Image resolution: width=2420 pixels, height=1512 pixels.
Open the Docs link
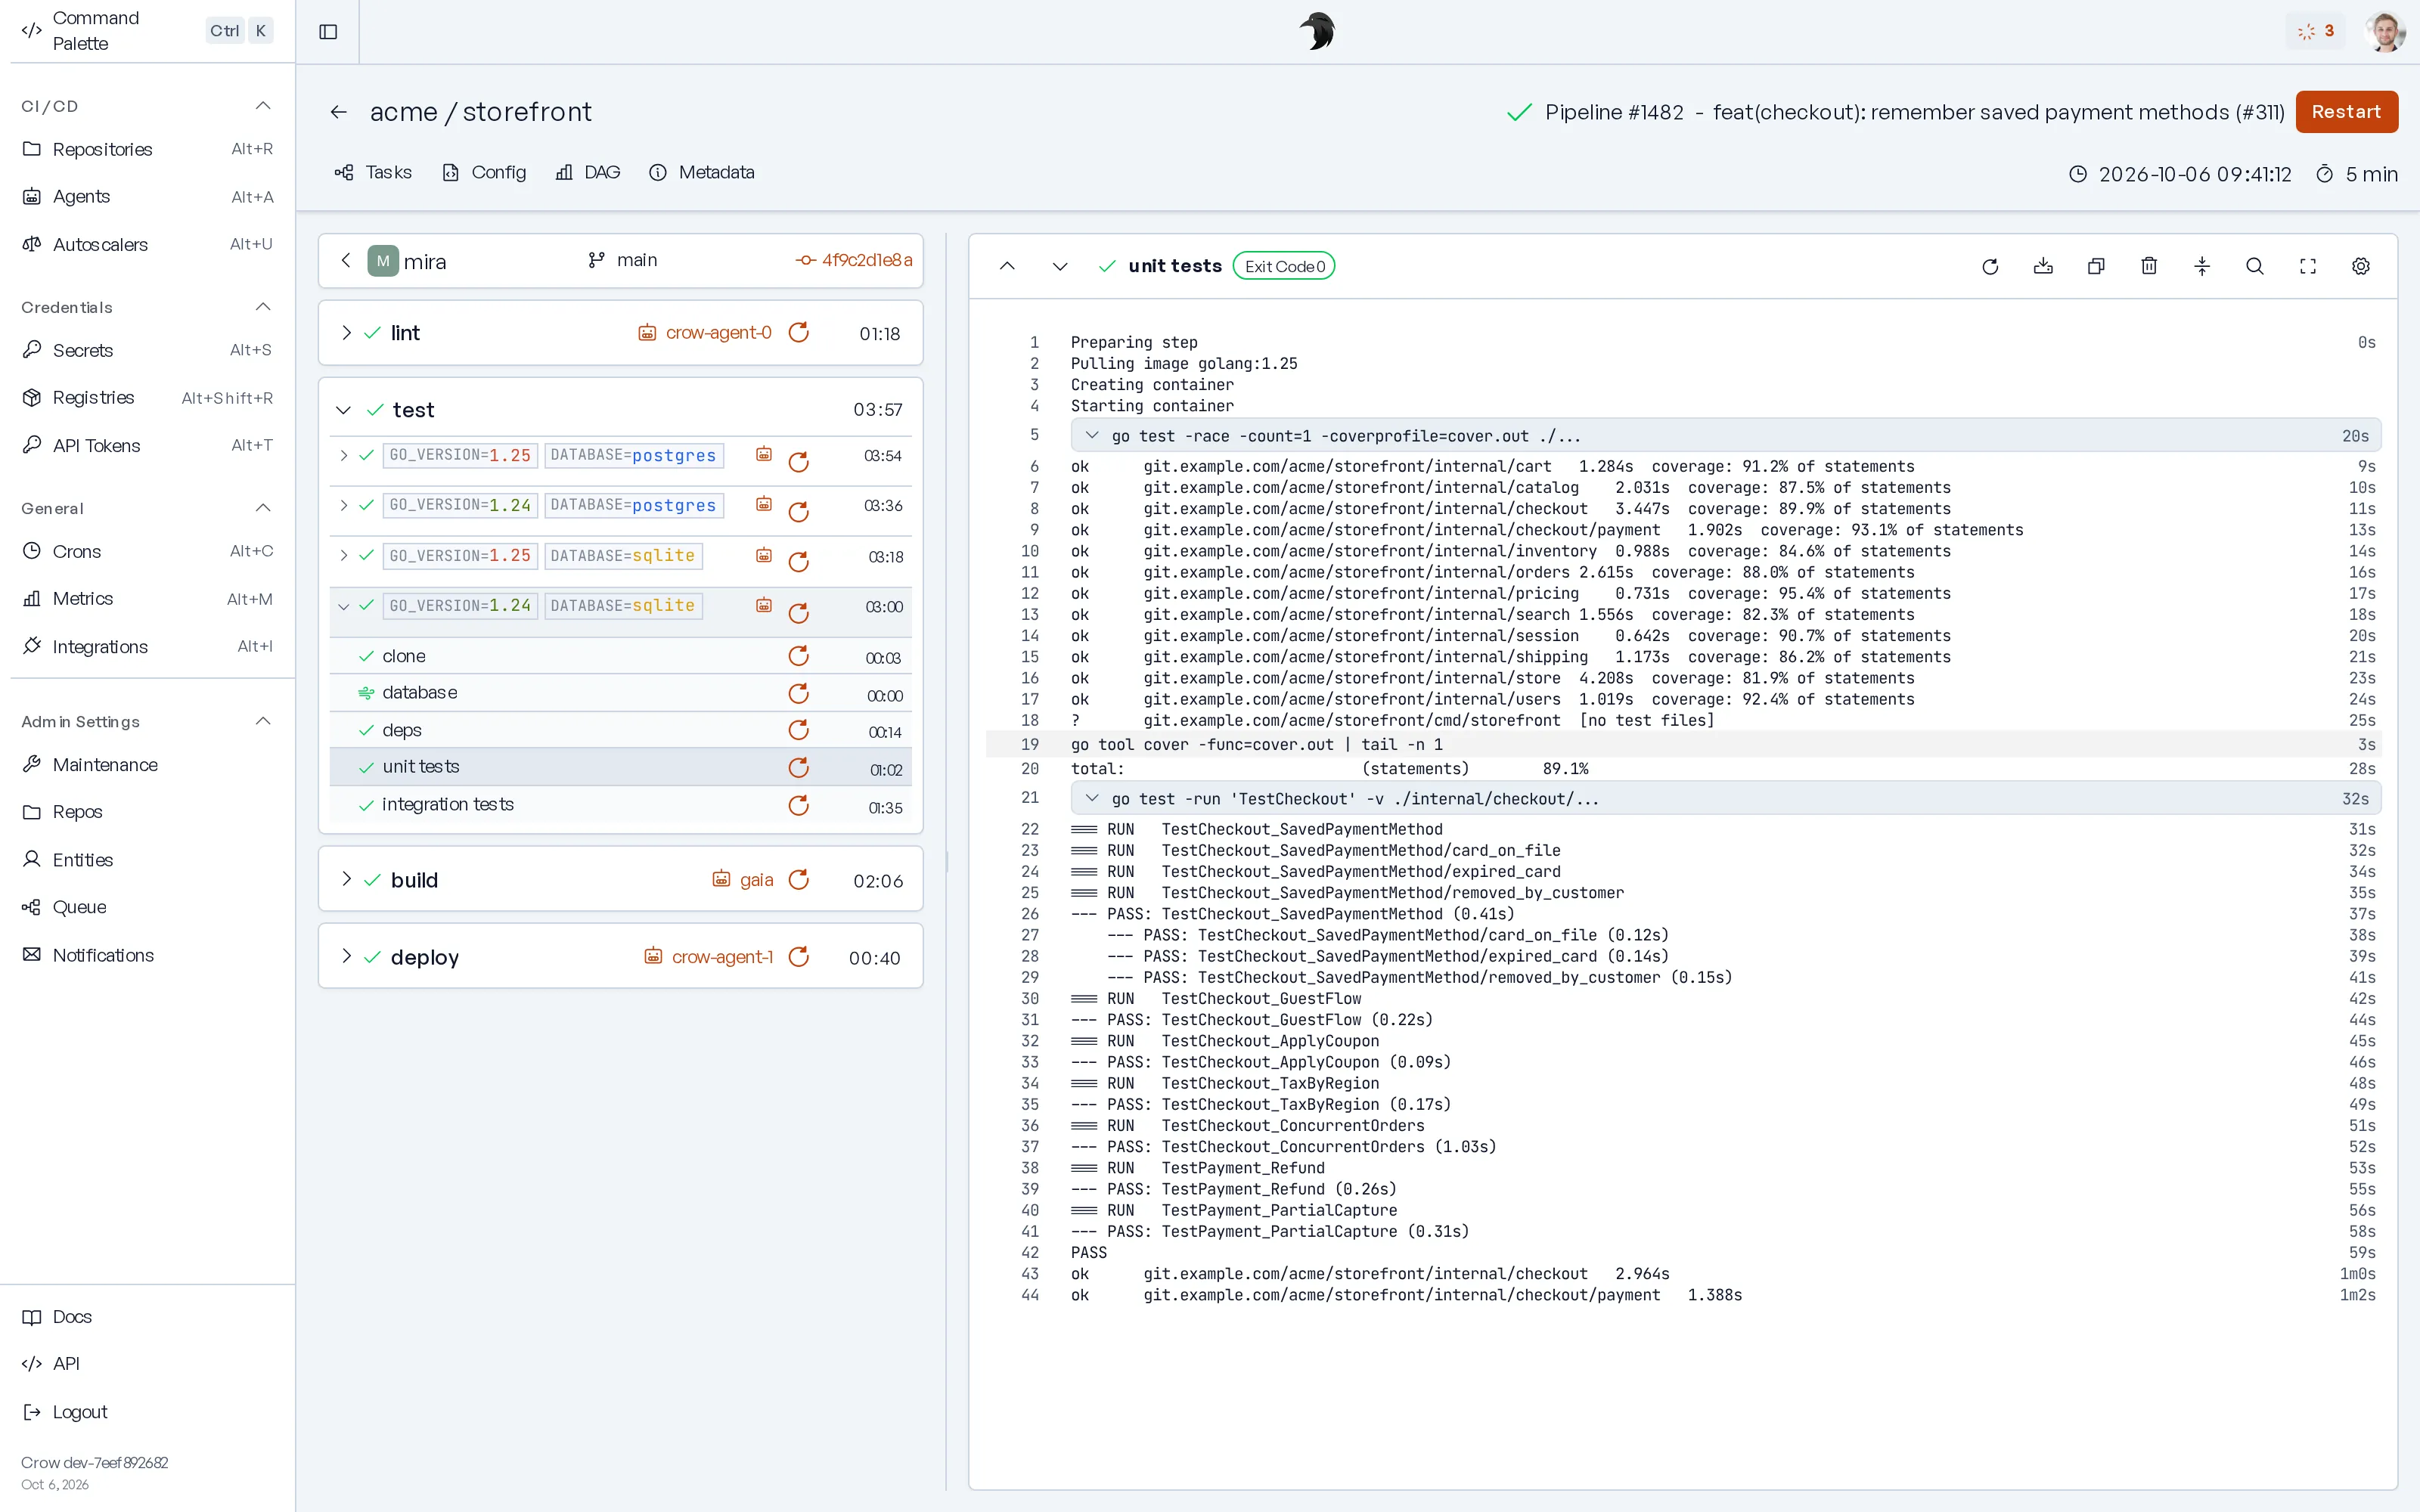point(58,1317)
